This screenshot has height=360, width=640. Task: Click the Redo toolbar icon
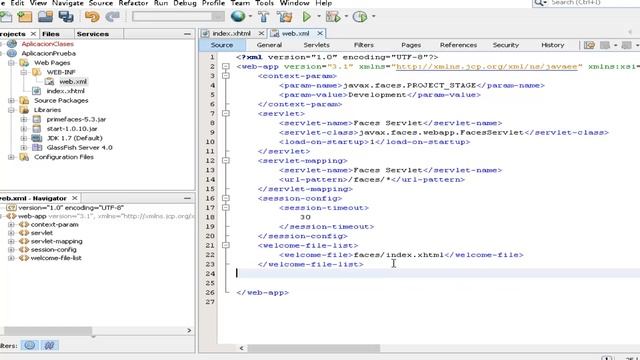(112, 17)
